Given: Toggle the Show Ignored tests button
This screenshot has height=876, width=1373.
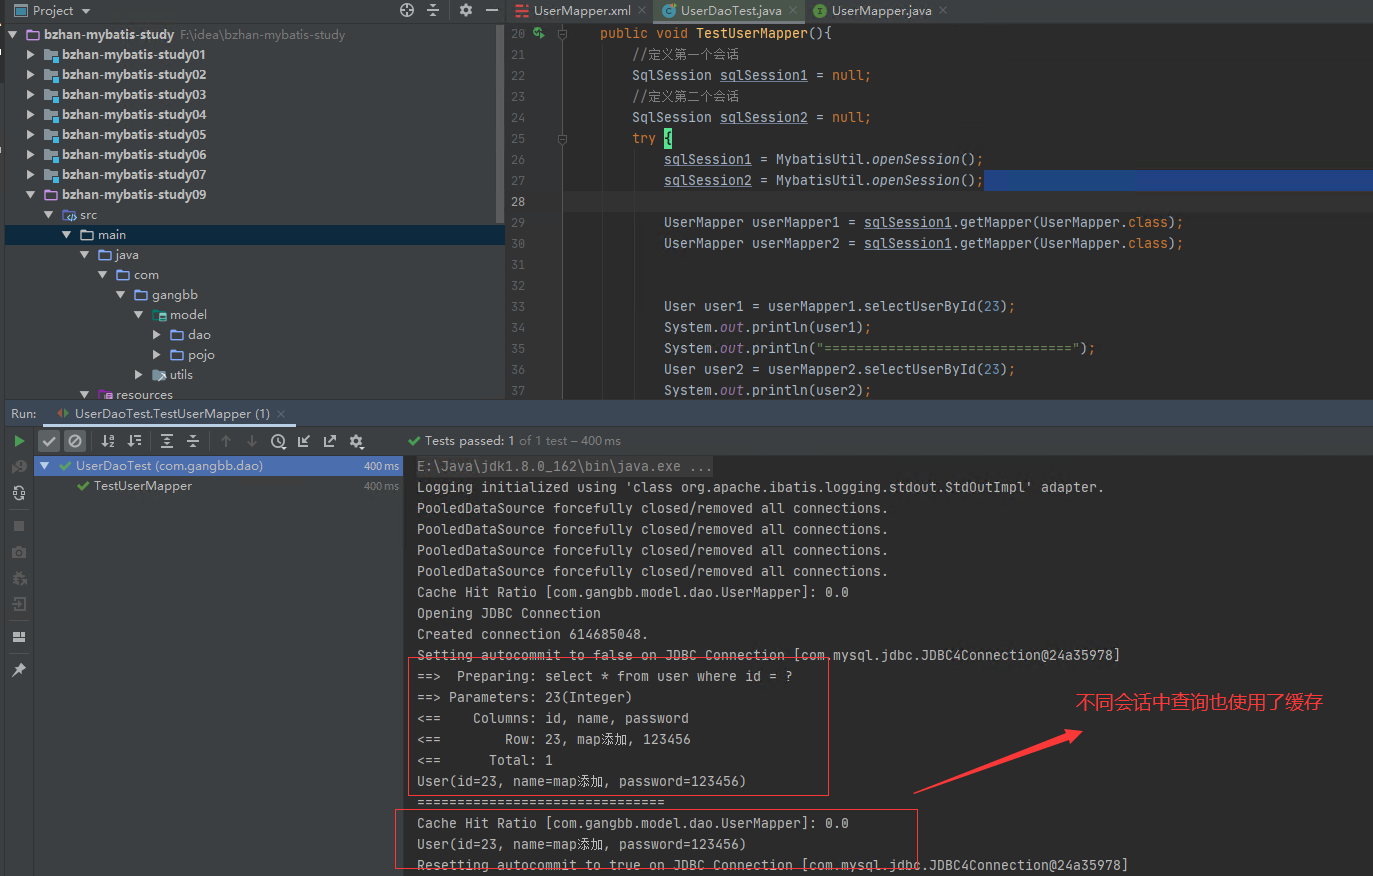Looking at the screenshot, I should (x=75, y=441).
